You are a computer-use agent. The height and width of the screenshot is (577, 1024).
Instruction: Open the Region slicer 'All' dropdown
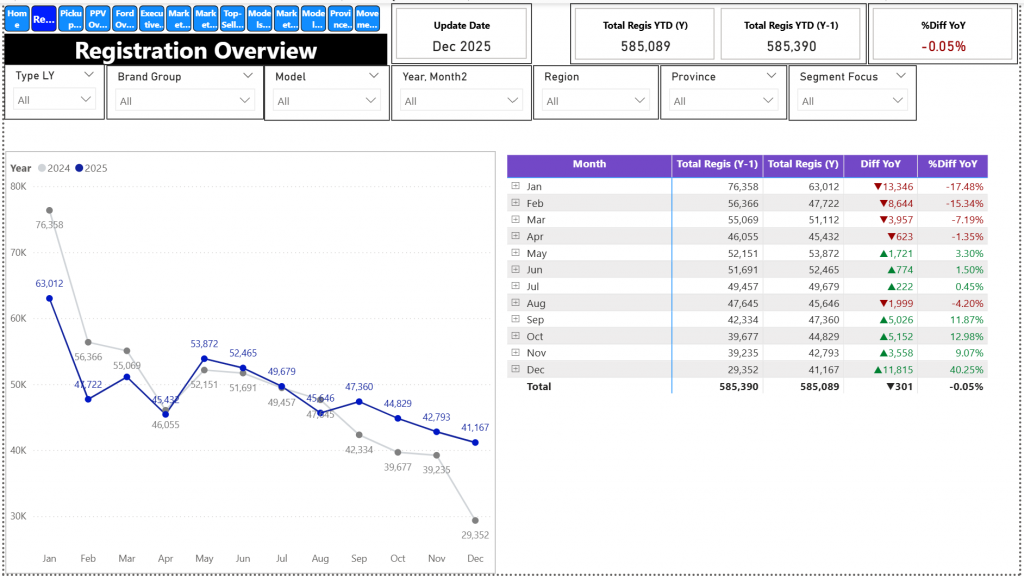coord(597,101)
